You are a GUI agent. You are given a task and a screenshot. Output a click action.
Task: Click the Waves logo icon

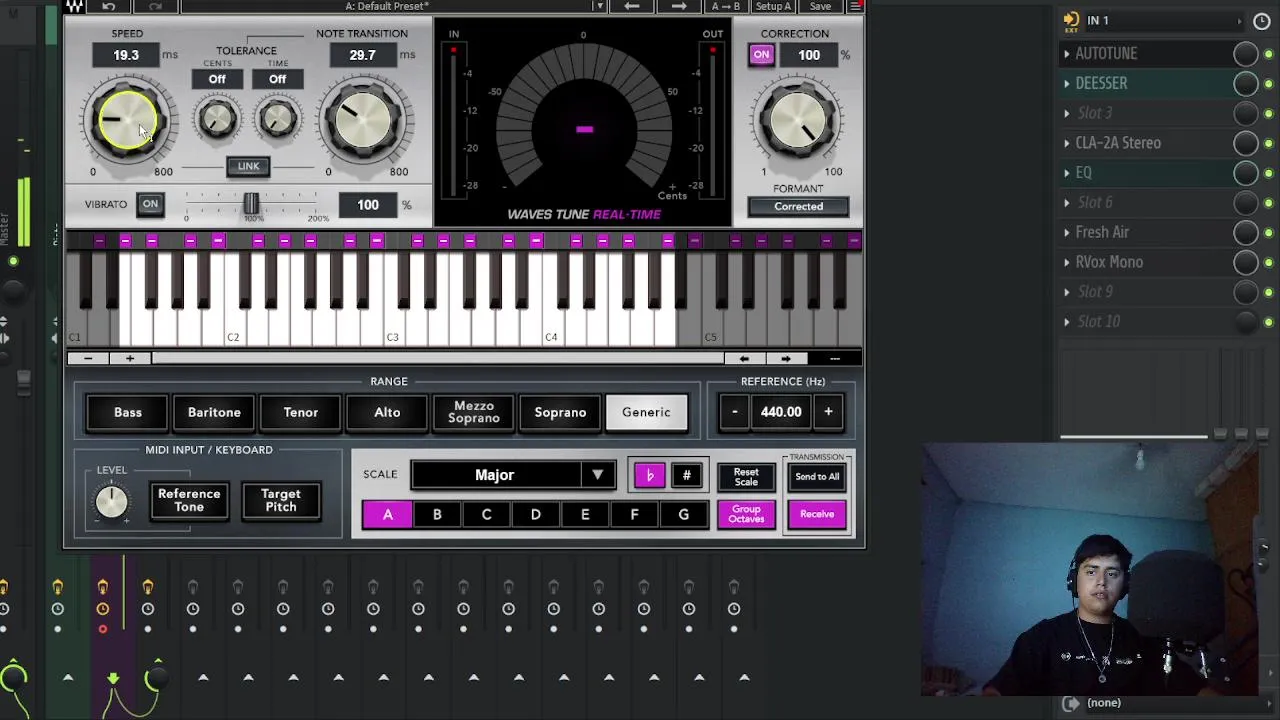(x=75, y=6)
